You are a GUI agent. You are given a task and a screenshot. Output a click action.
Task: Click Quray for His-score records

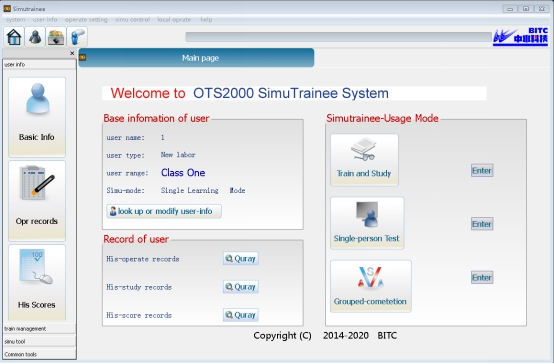pyautogui.click(x=241, y=315)
